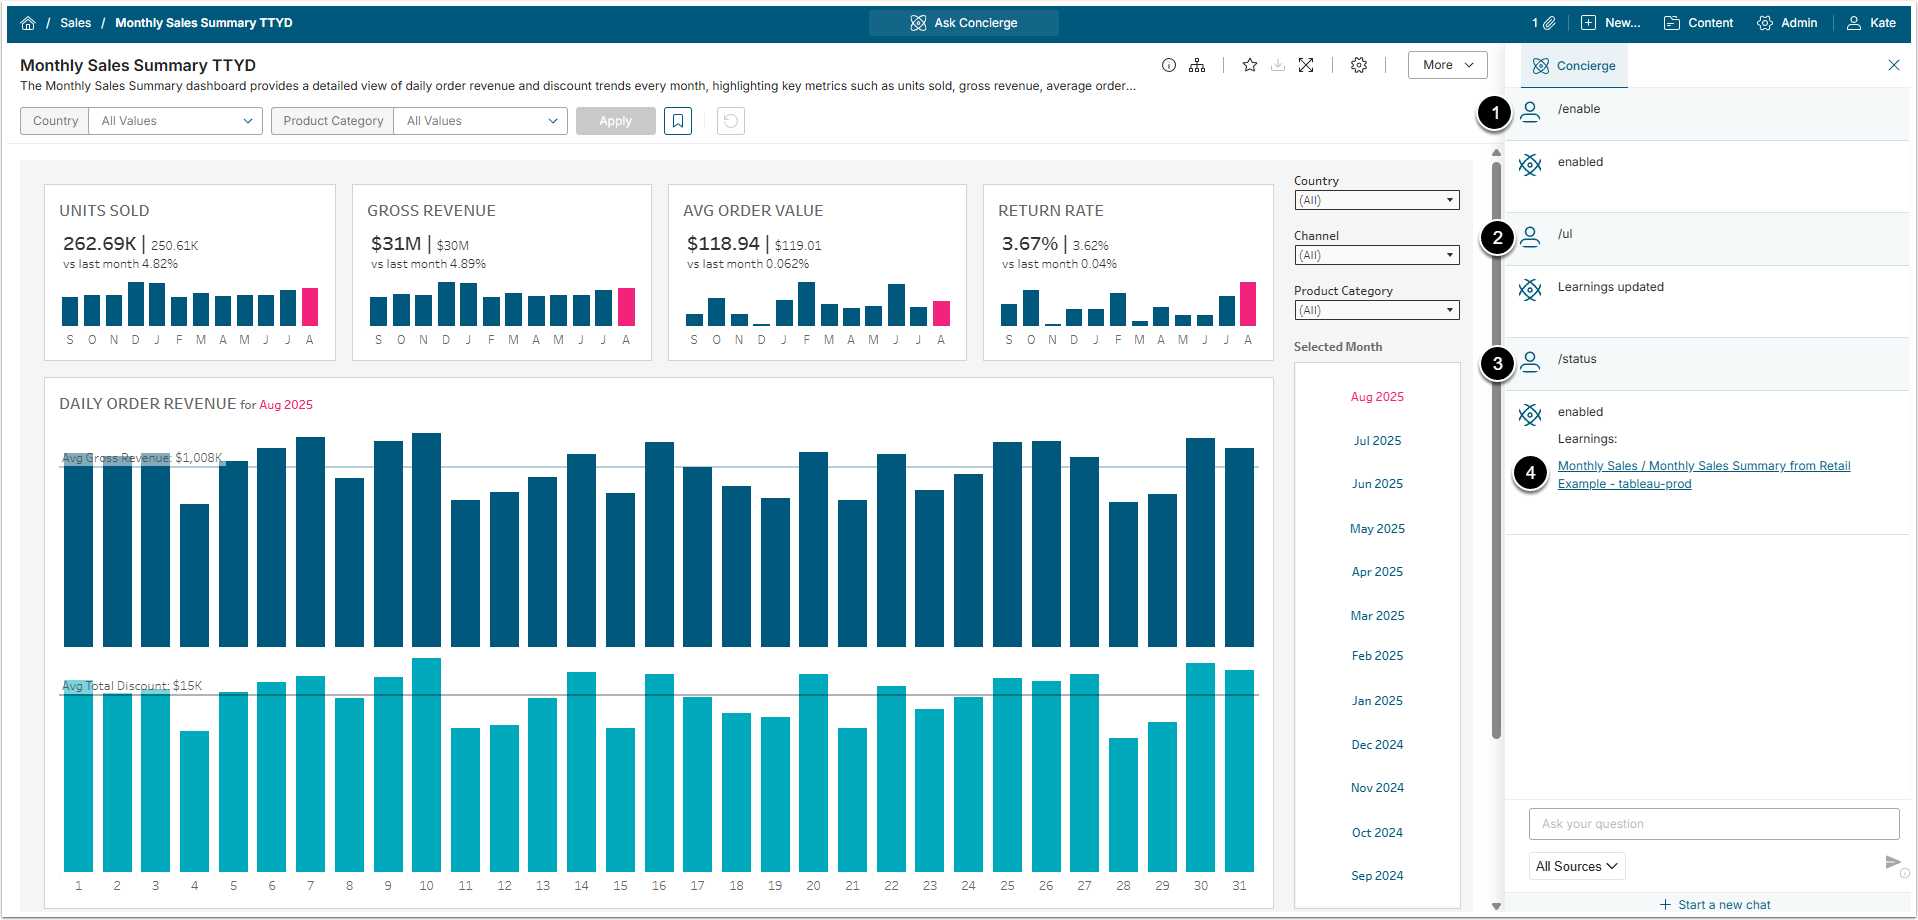Screen dimensions: 1918x920
Task: Open the More dropdown menu
Action: click(x=1447, y=65)
